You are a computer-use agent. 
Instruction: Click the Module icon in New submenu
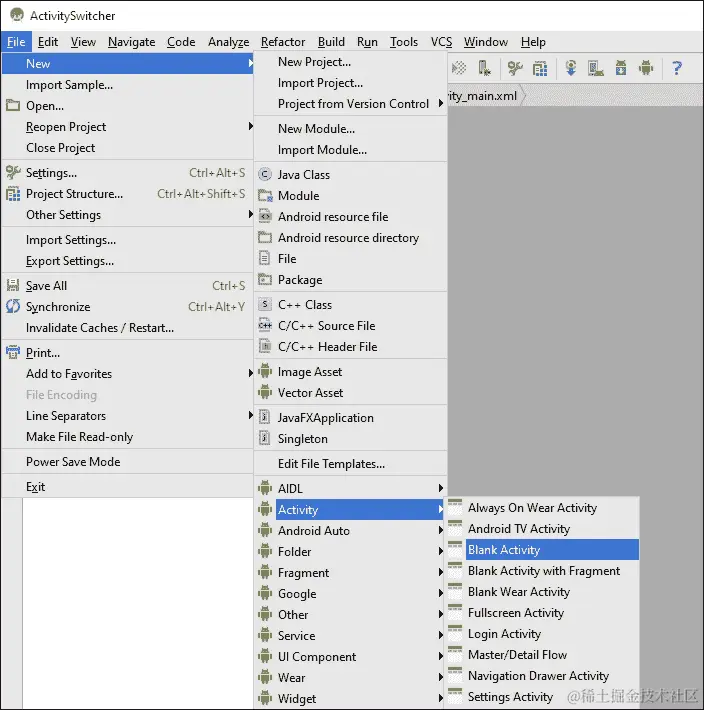[265, 196]
